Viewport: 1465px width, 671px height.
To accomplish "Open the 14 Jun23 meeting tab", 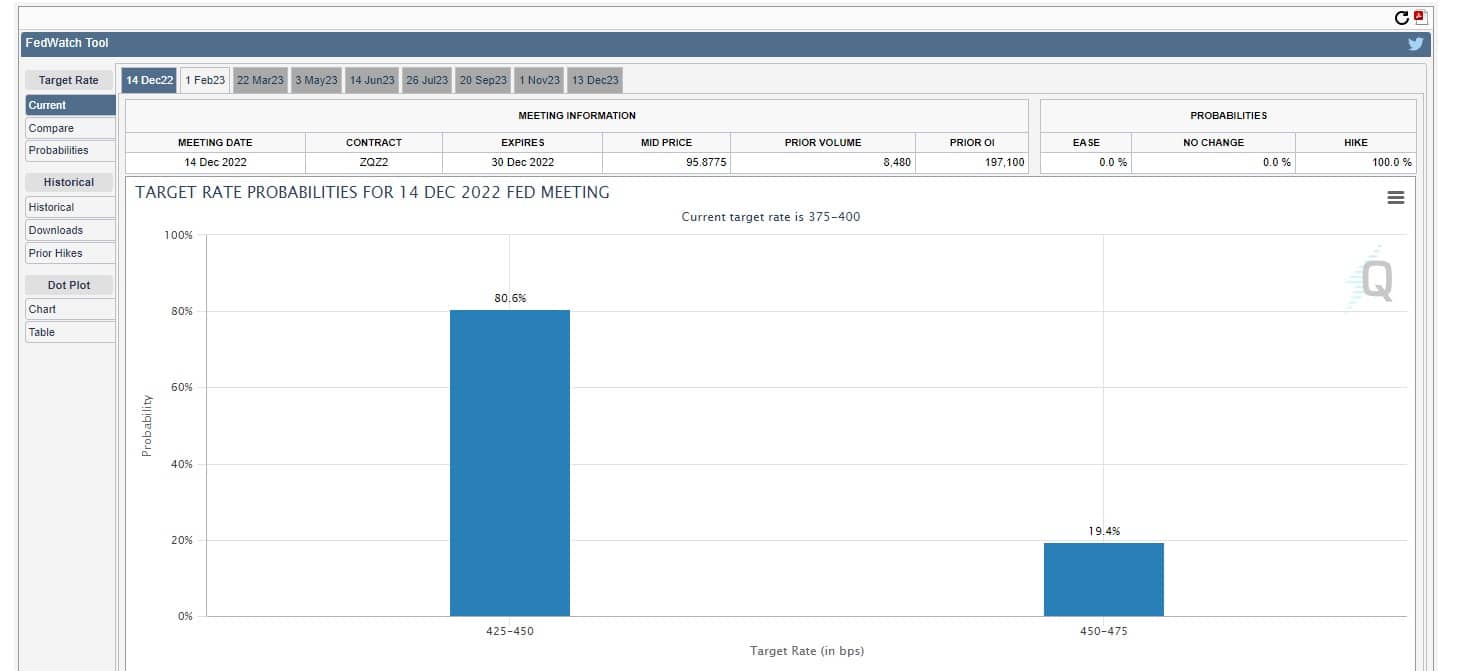I will pyautogui.click(x=372, y=80).
